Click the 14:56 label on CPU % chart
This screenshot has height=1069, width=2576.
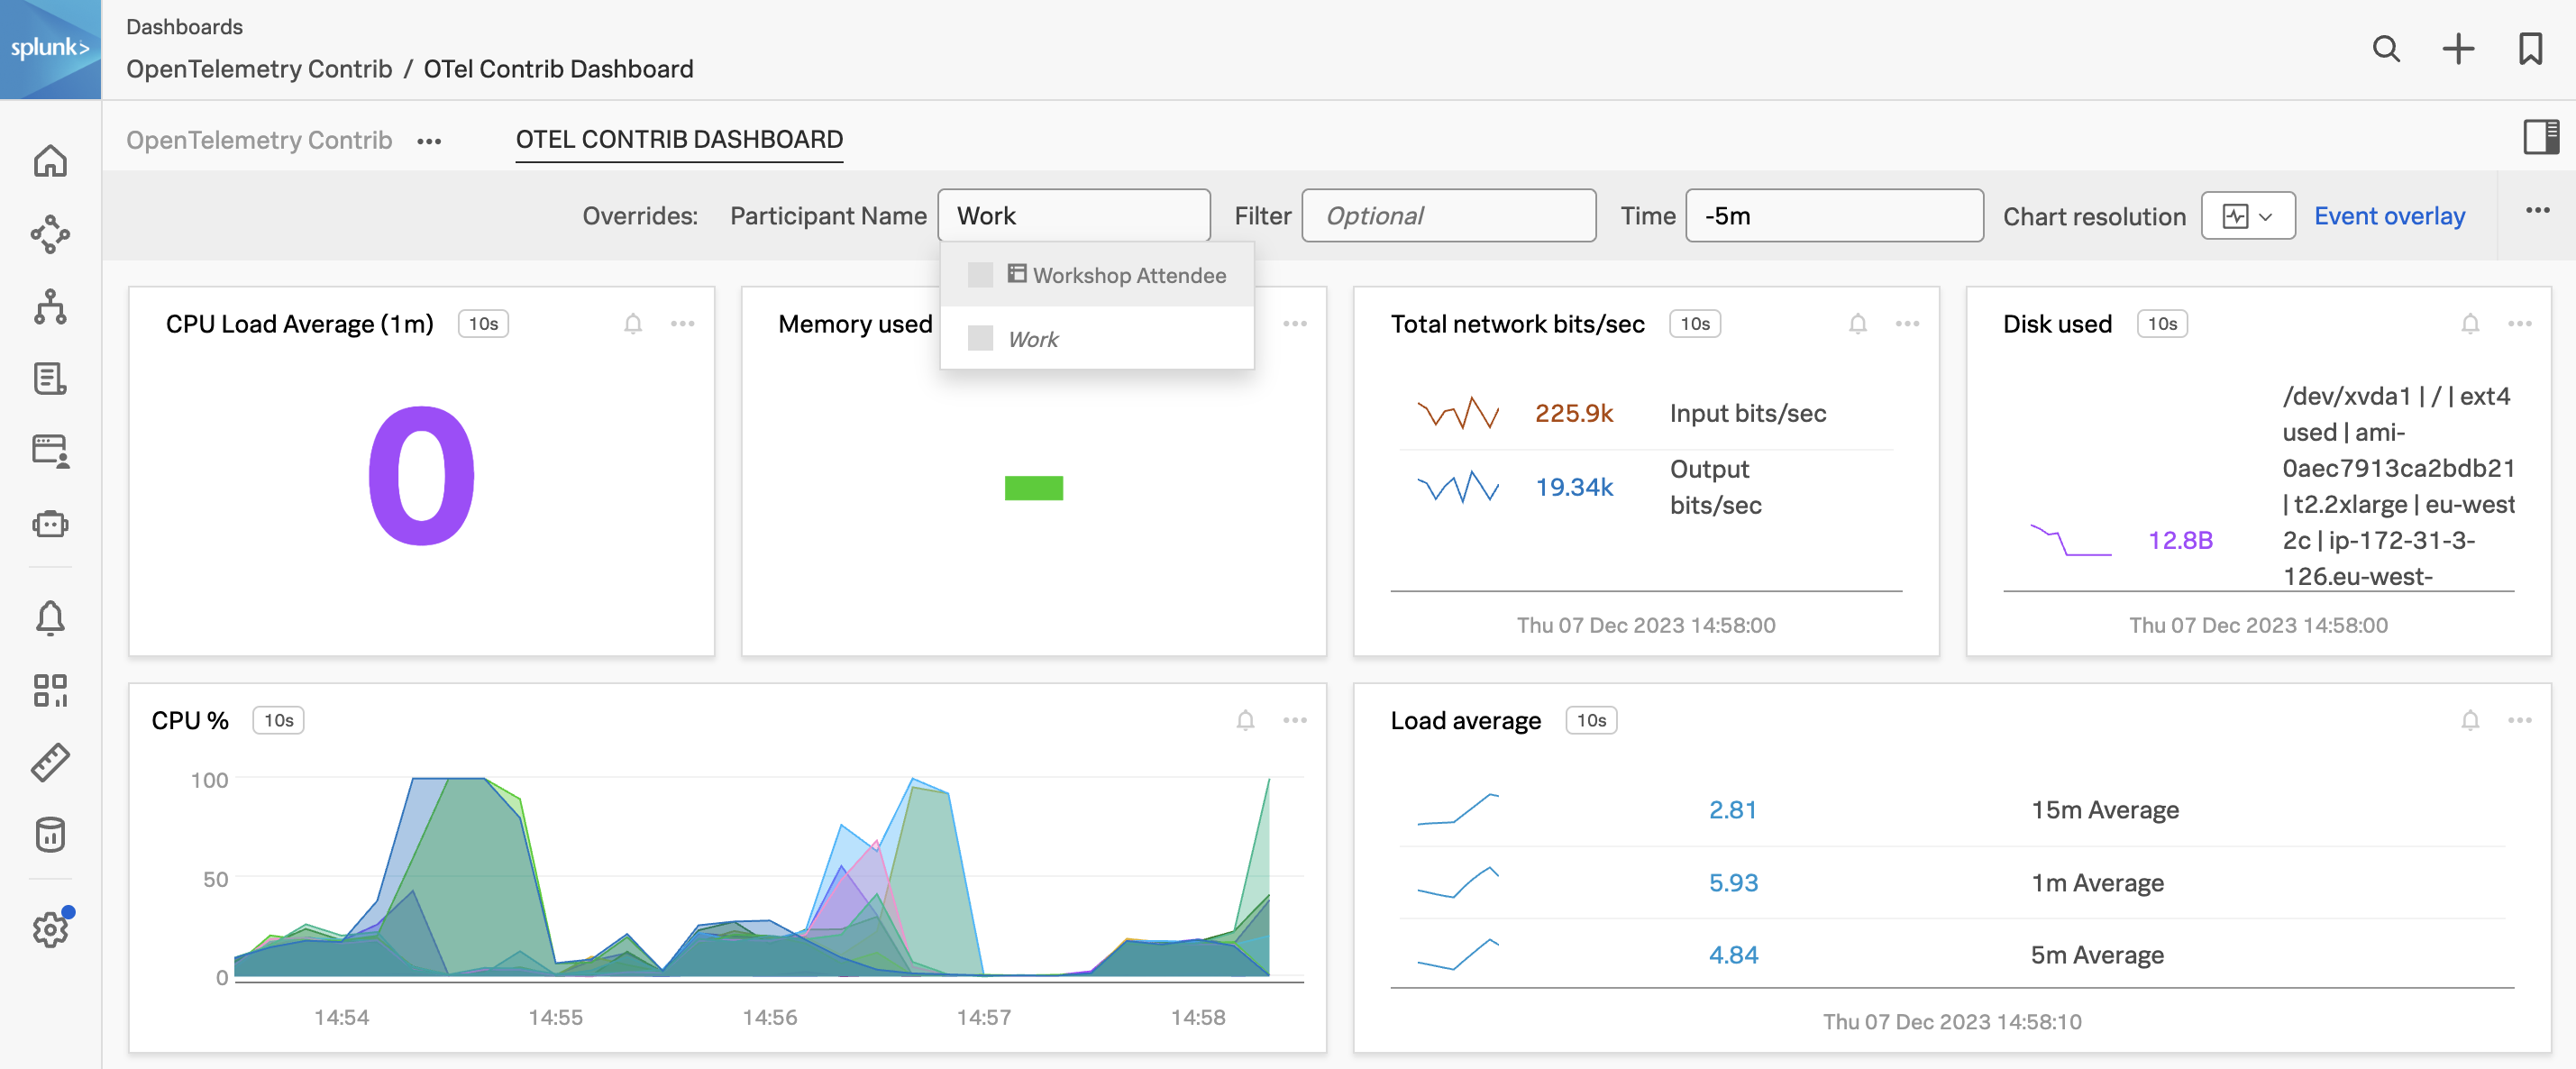click(769, 1017)
